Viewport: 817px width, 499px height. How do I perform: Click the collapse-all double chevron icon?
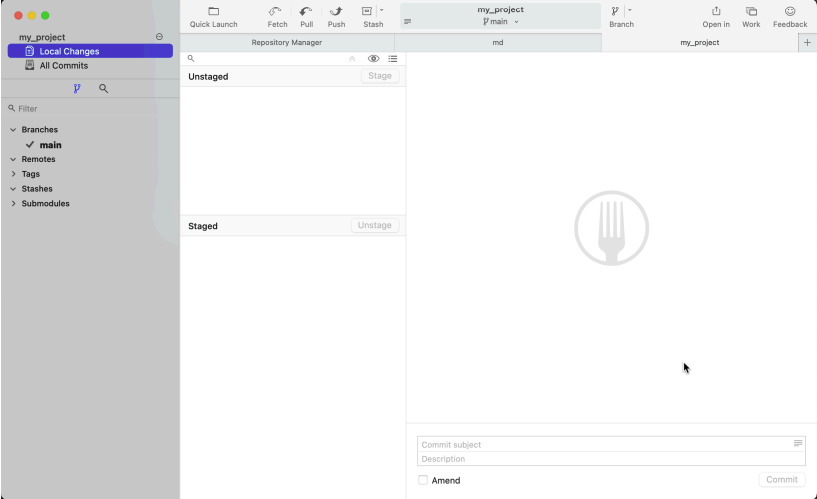pos(352,59)
